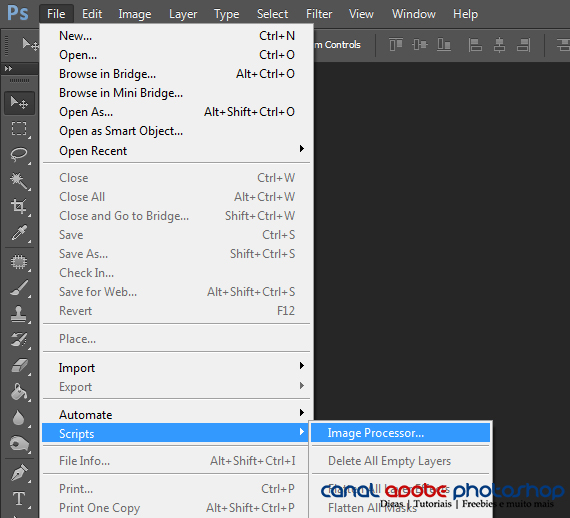Click Align top edges icon
Viewport: 570px width, 518px height.
(x=396, y=45)
